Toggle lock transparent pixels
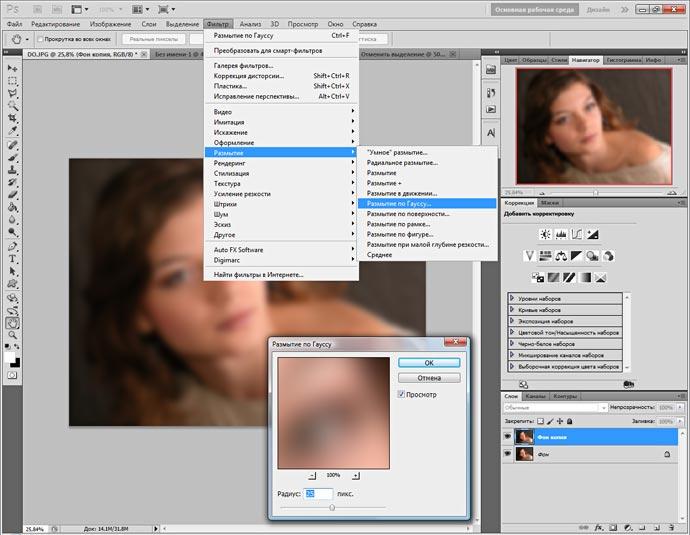690x535 pixels. click(x=541, y=421)
